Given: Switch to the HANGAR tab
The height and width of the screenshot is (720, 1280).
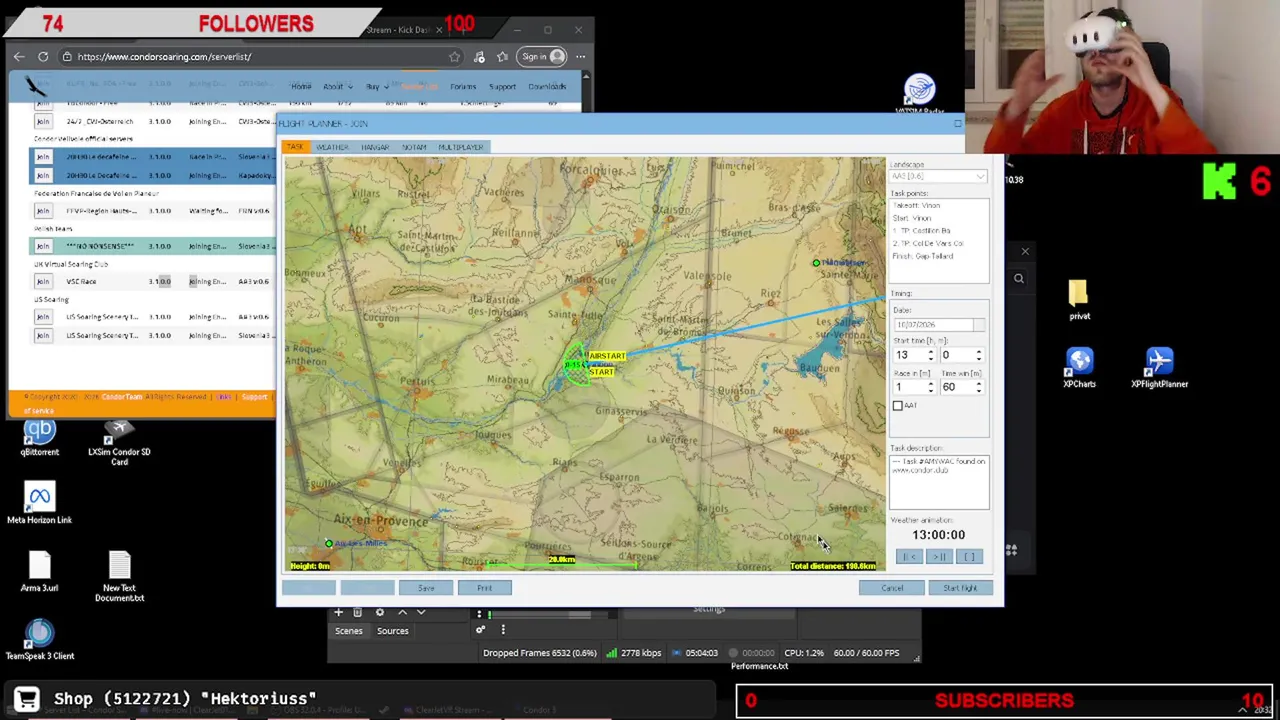Looking at the screenshot, I should click(375, 147).
